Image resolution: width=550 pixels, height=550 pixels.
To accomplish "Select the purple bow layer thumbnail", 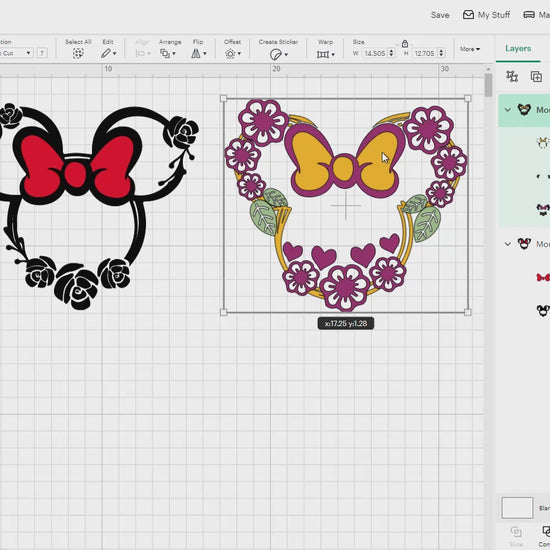I will [x=543, y=209].
